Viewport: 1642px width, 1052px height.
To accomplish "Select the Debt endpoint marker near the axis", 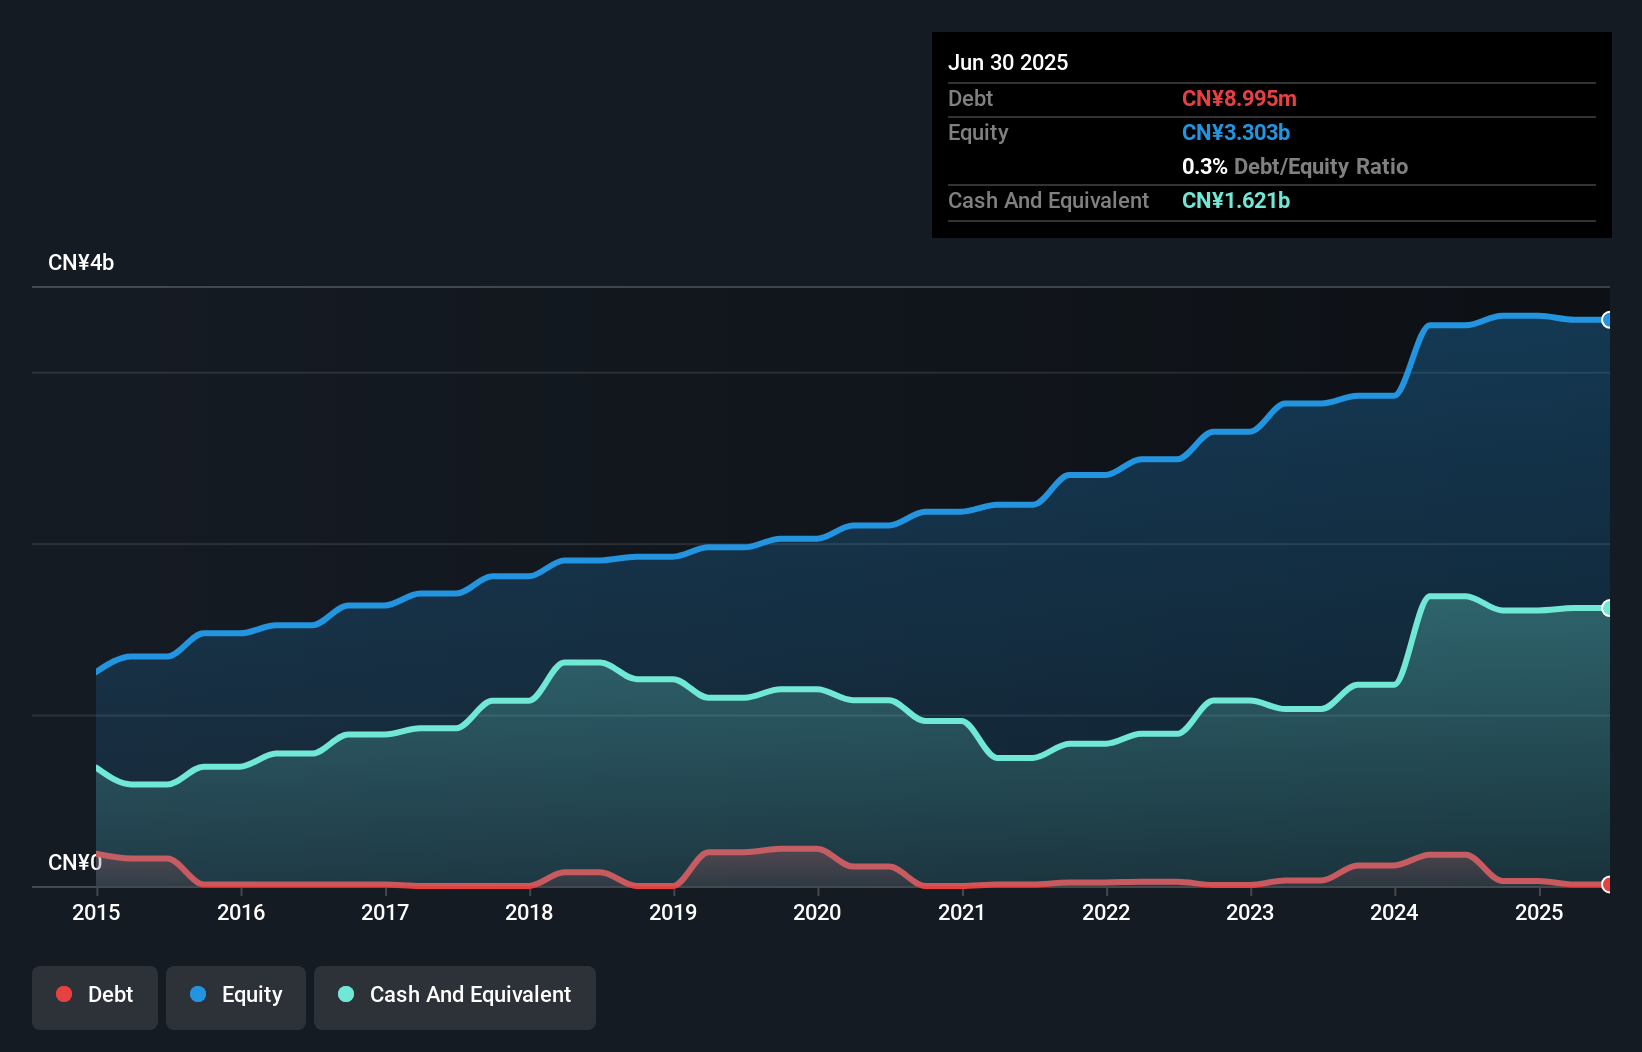I will click(x=1606, y=884).
